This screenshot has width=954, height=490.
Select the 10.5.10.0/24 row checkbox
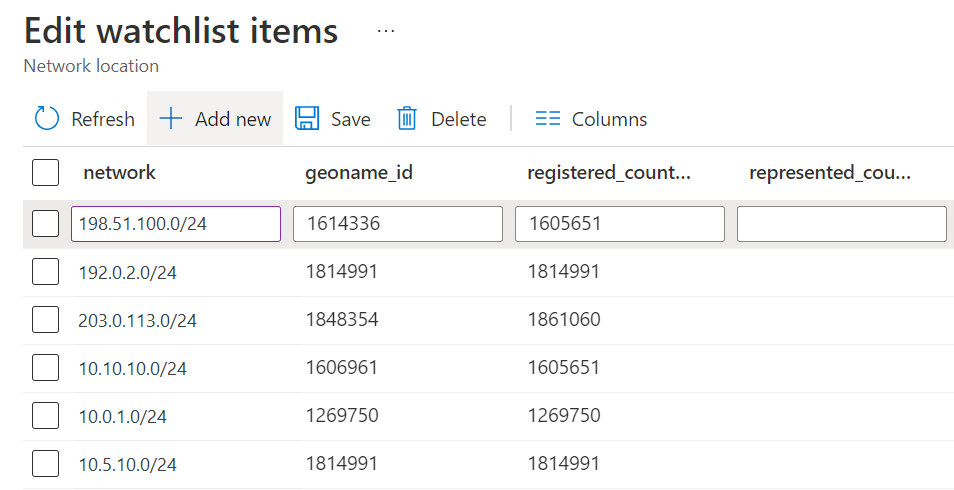click(x=45, y=464)
